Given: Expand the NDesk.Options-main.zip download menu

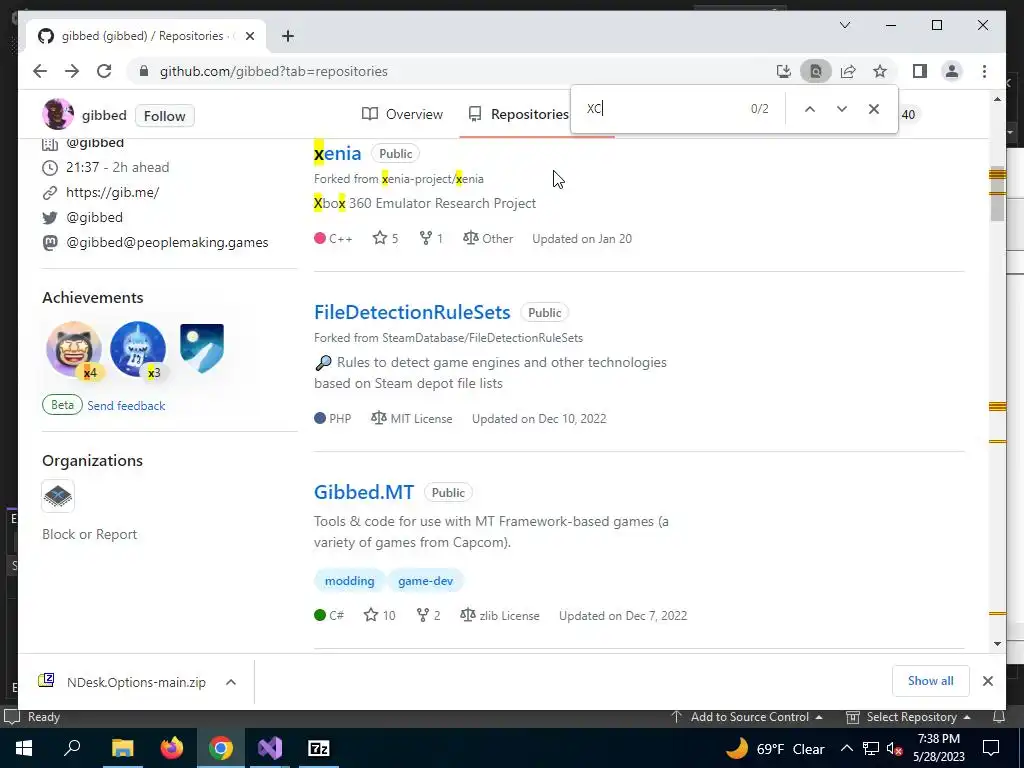Looking at the screenshot, I should tap(231, 682).
